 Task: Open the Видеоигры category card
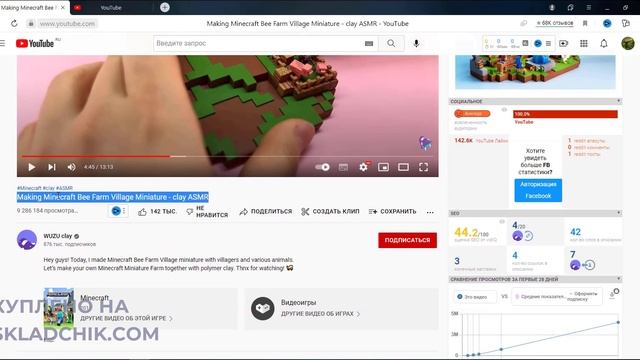[342, 308]
